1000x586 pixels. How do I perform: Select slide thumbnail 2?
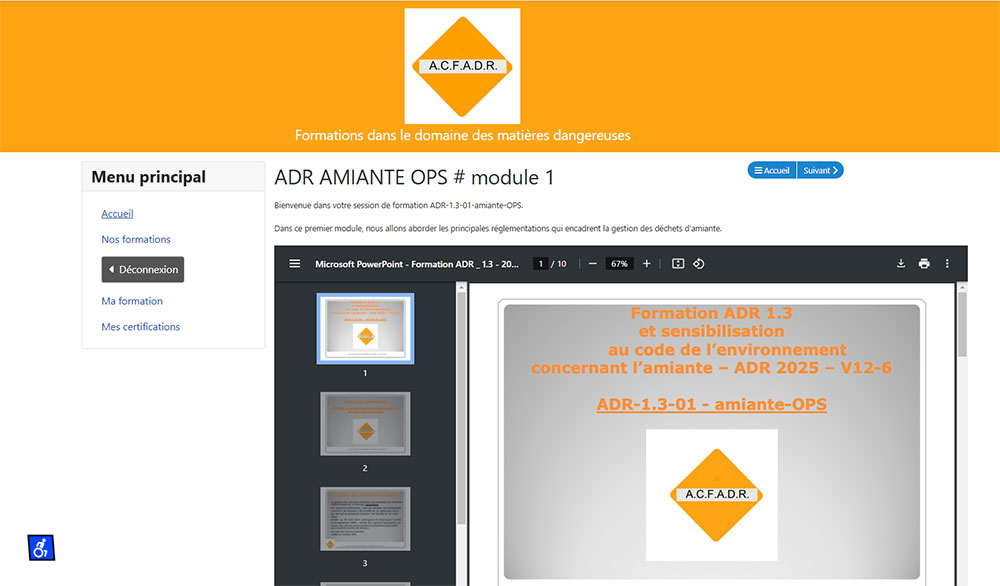click(x=365, y=424)
